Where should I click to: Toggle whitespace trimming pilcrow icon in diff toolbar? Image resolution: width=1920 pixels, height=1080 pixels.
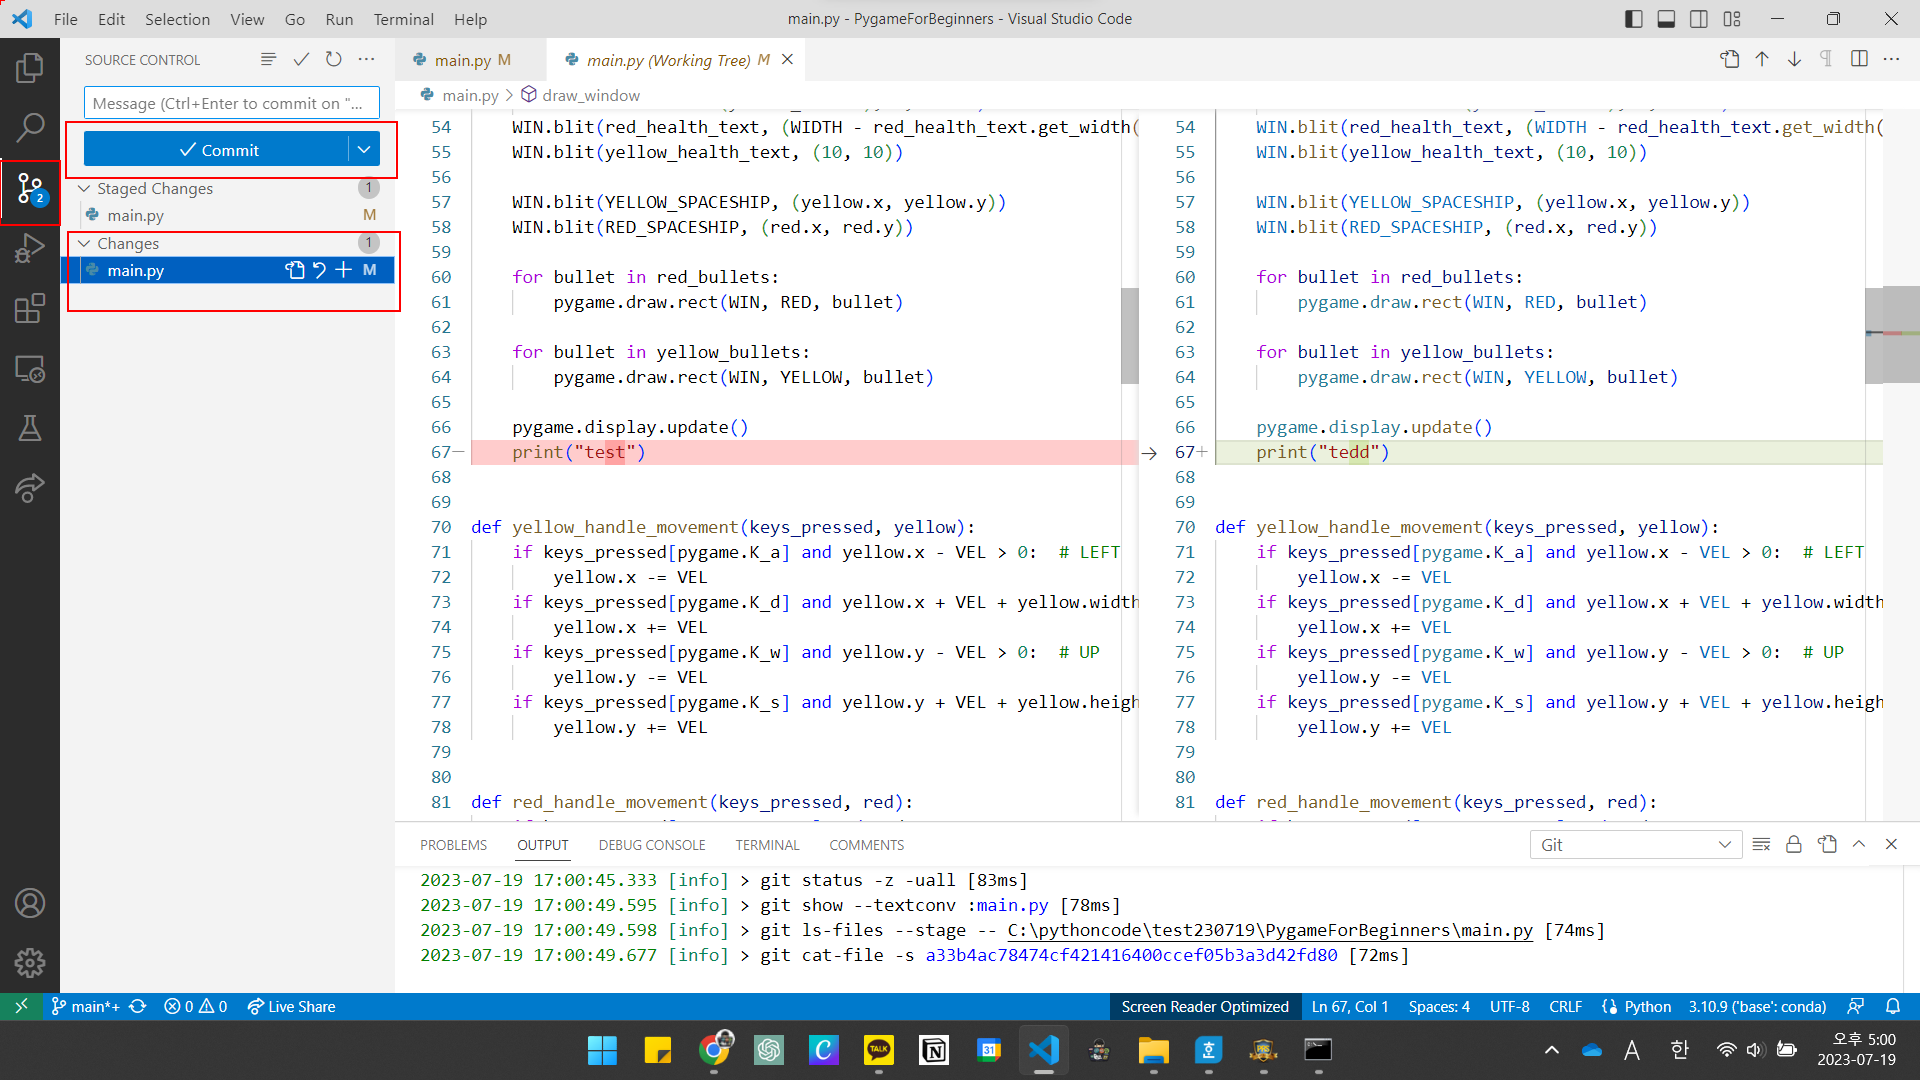1826,60
